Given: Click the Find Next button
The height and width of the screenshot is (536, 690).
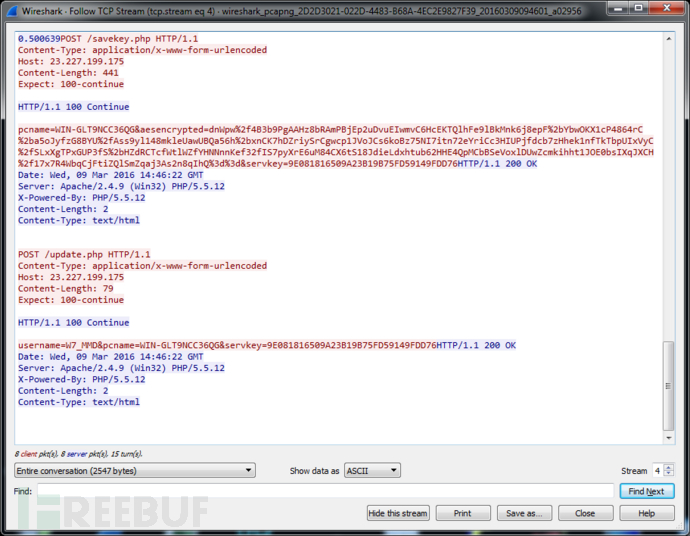Looking at the screenshot, I should tap(646, 491).
